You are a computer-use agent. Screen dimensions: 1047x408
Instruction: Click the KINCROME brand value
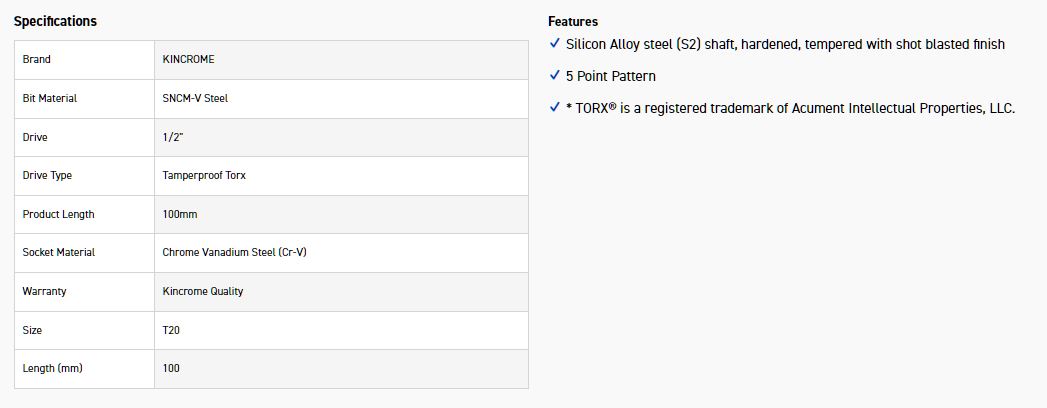[188, 59]
